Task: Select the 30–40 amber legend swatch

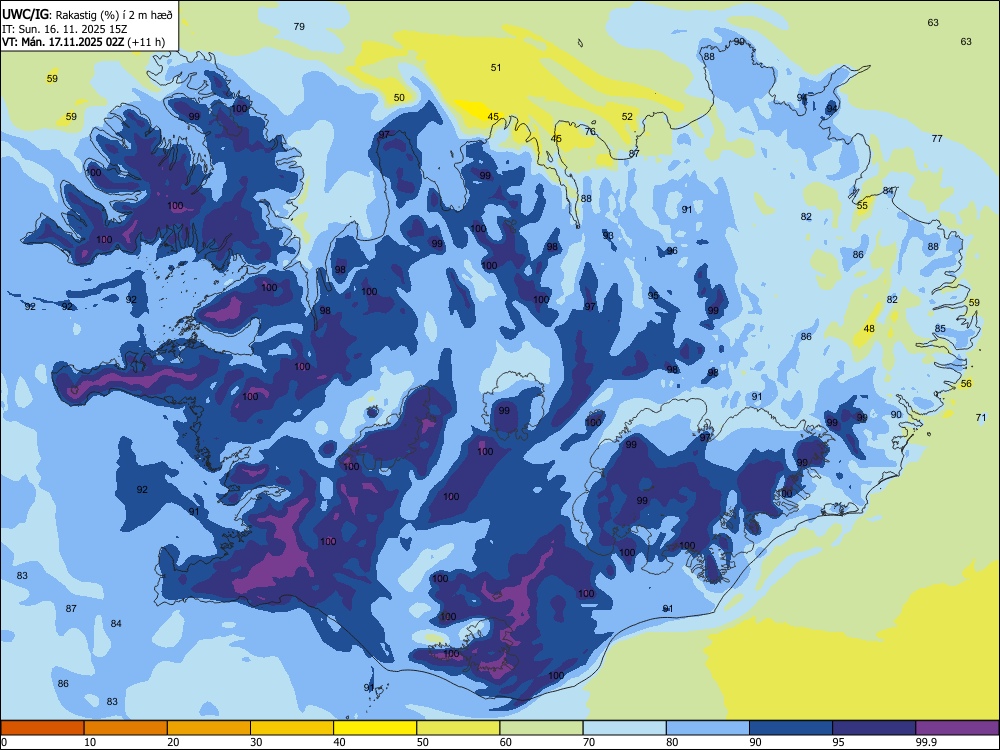Action: [292, 728]
